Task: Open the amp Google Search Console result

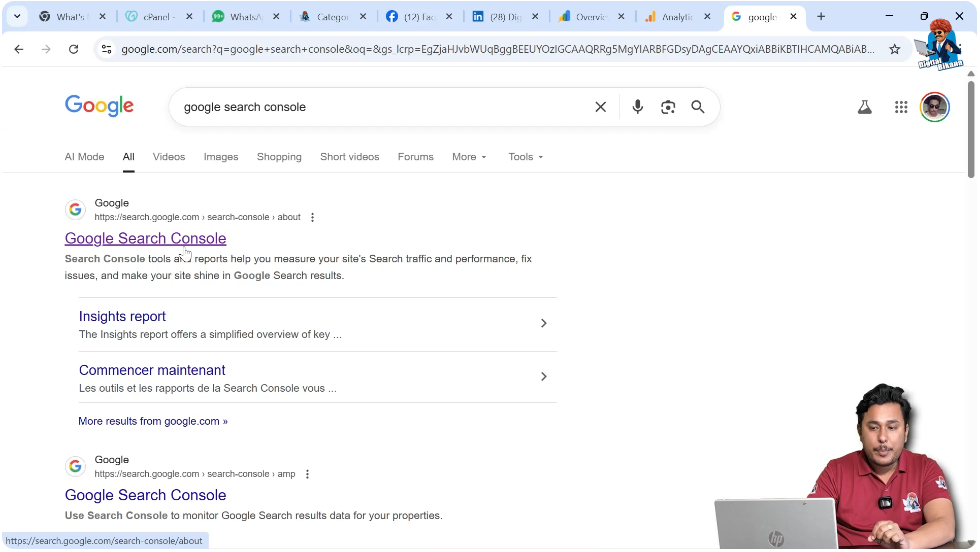Action: (145, 495)
